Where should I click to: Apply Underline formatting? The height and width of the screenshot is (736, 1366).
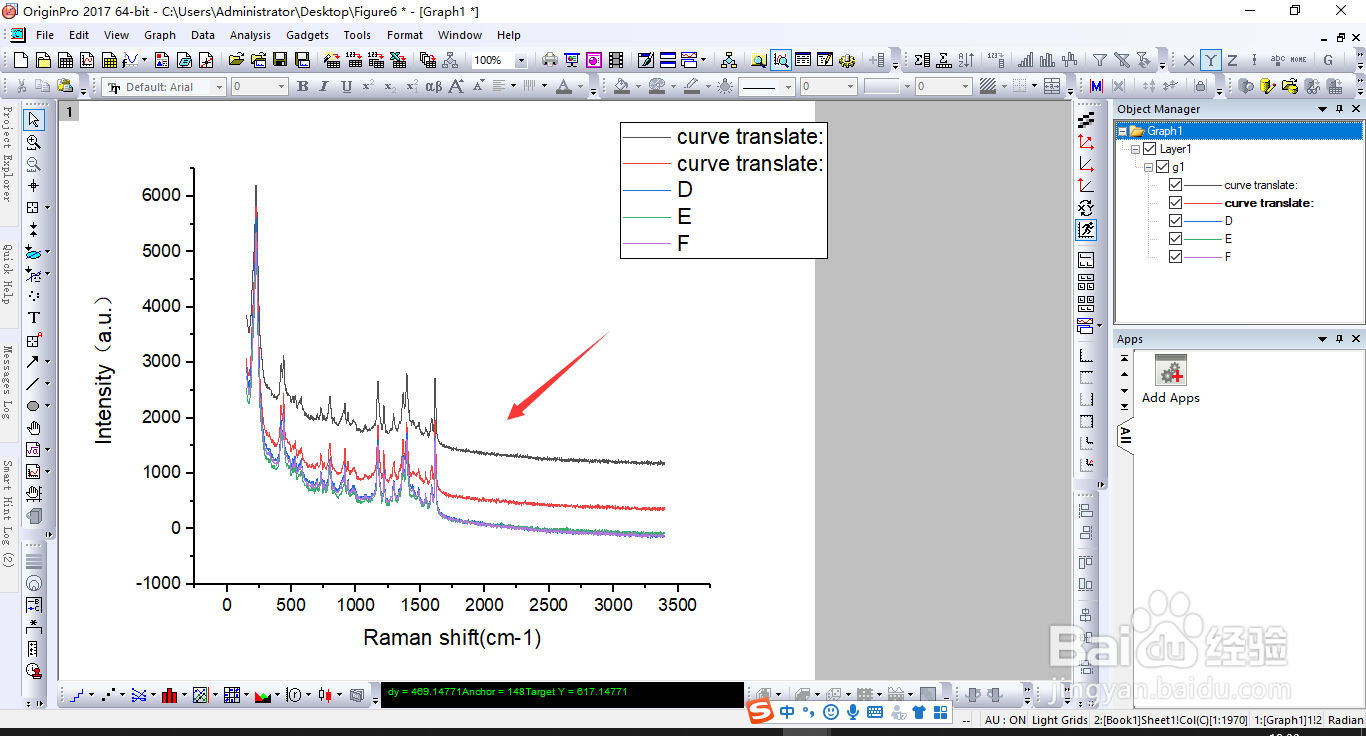coord(346,87)
